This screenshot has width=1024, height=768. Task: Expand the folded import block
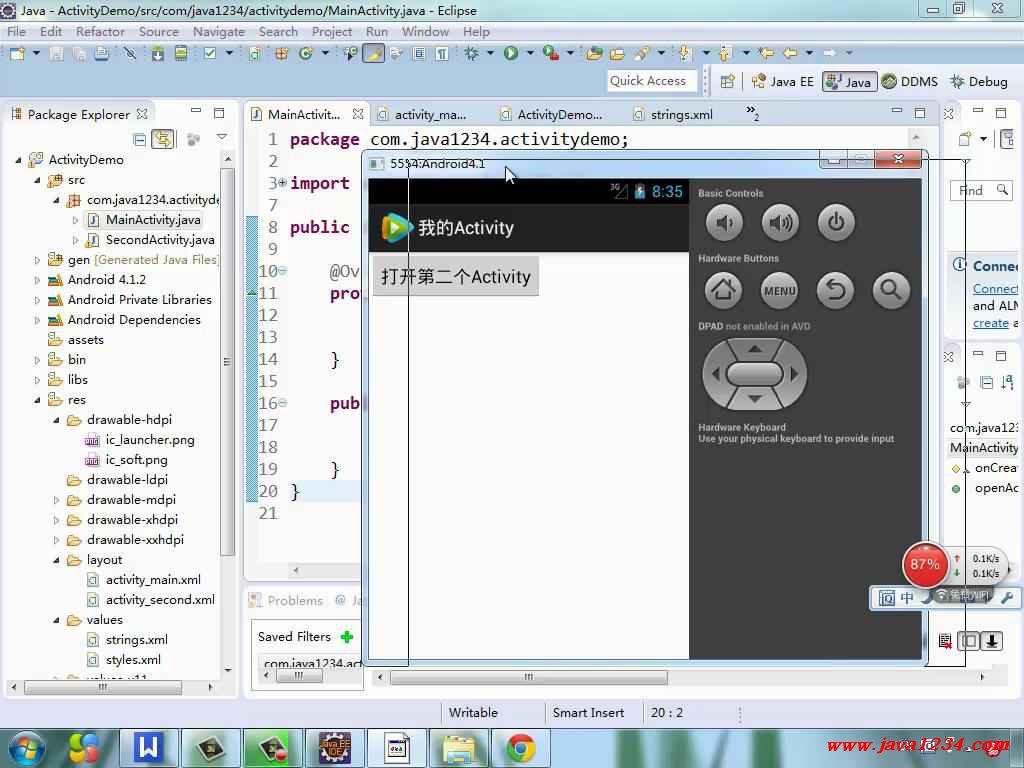[282, 183]
